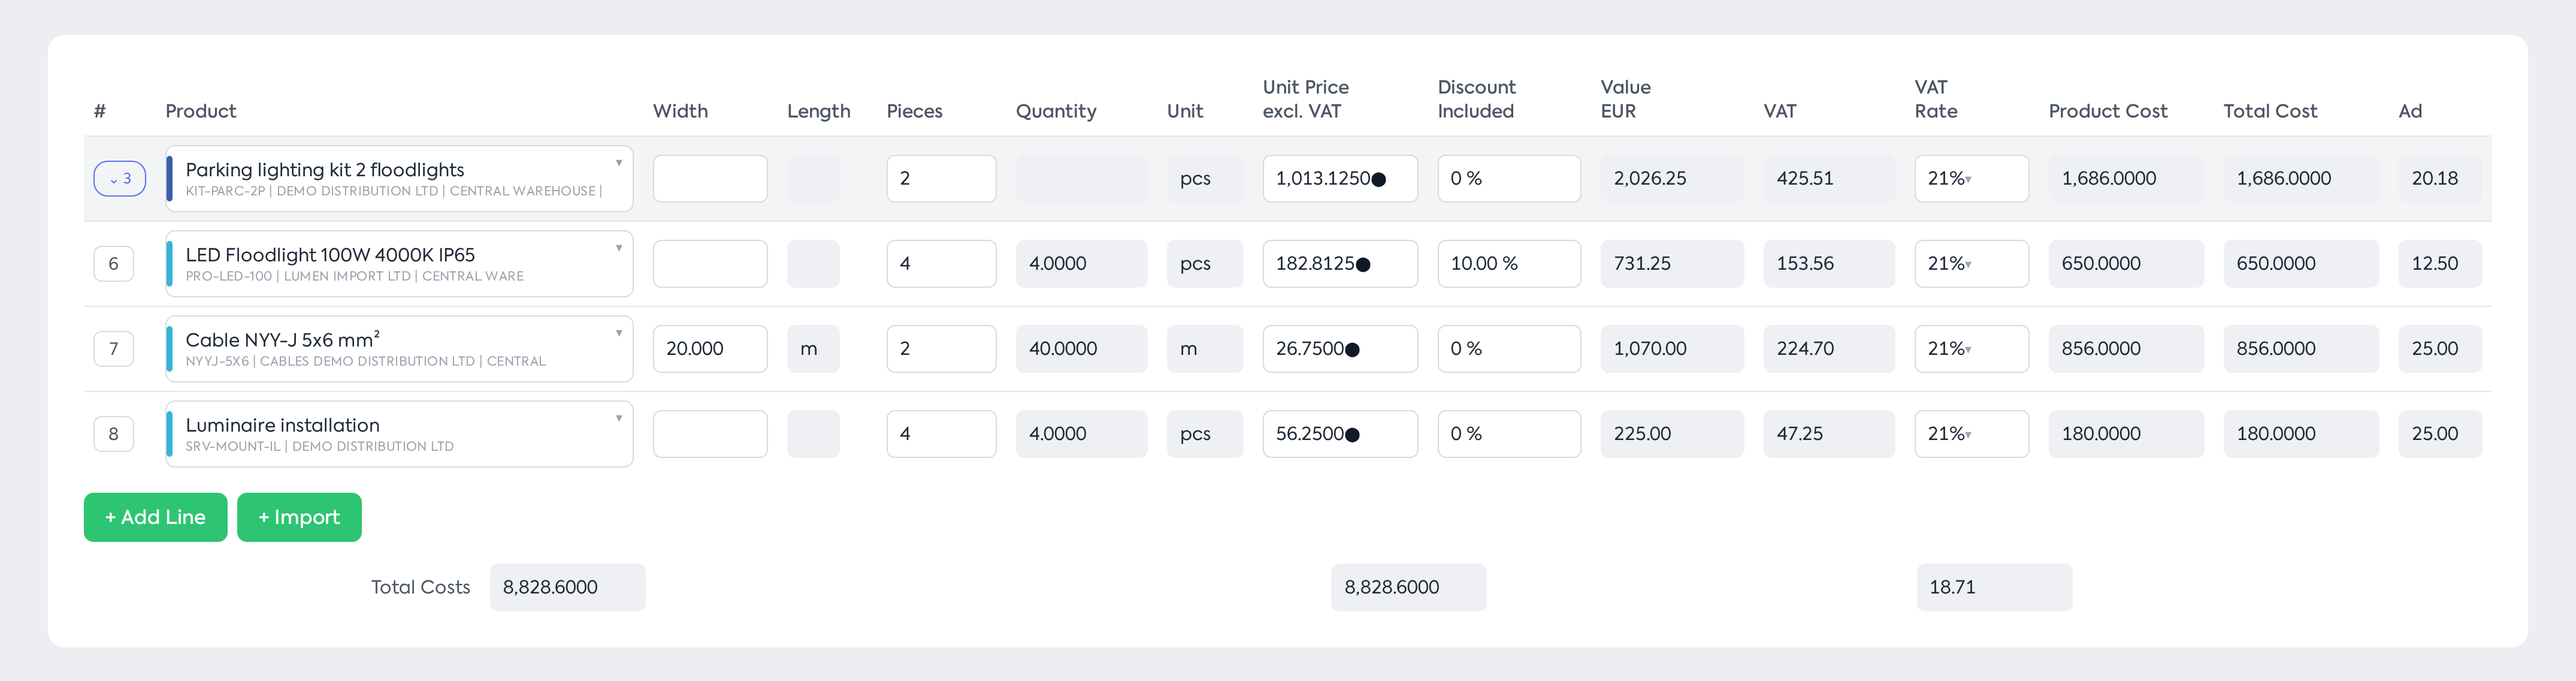Edit discount field in Luminaire installation row

(x=1509, y=434)
